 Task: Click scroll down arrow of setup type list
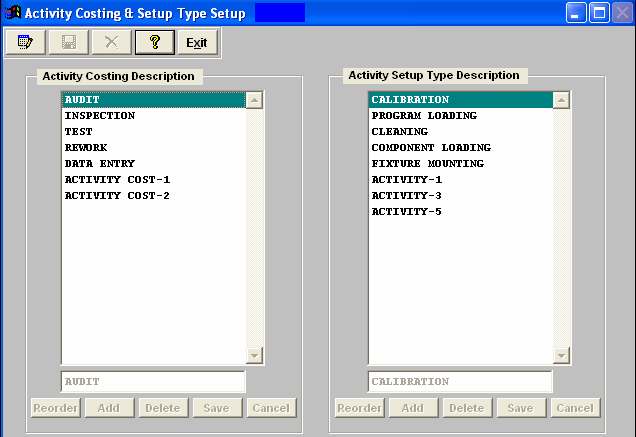pyautogui.click(x=561, y=356)
